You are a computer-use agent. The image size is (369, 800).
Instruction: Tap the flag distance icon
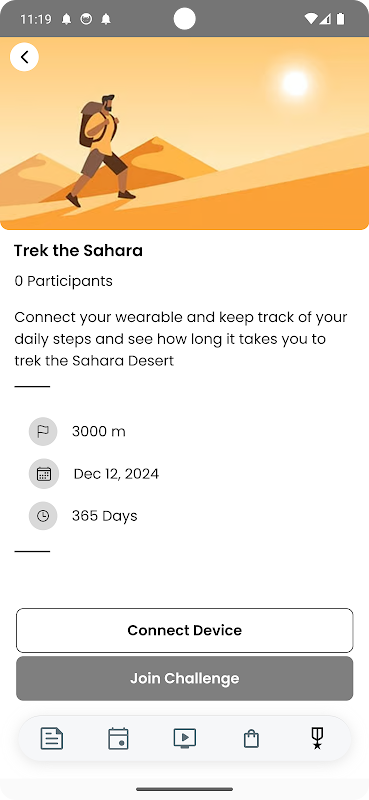[x=43, y=432]
